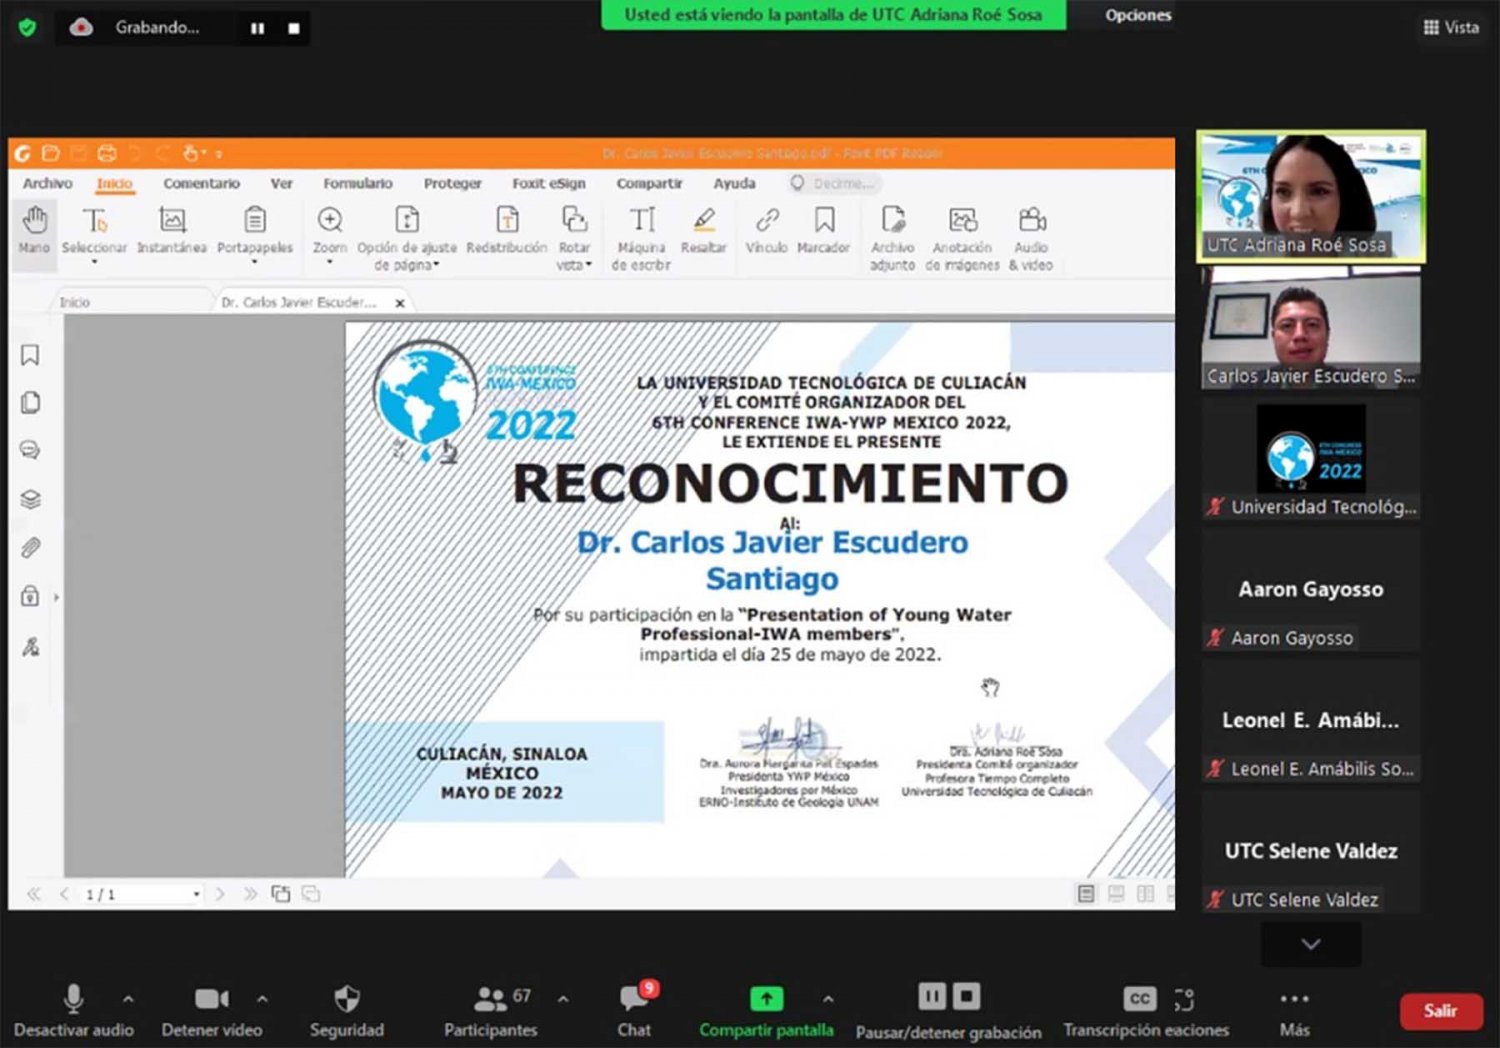This screenshot has height=1048, width=1500.
Task: Switch to continuous page view mode
Action: pyautogui.click(x=1116, y=893)
